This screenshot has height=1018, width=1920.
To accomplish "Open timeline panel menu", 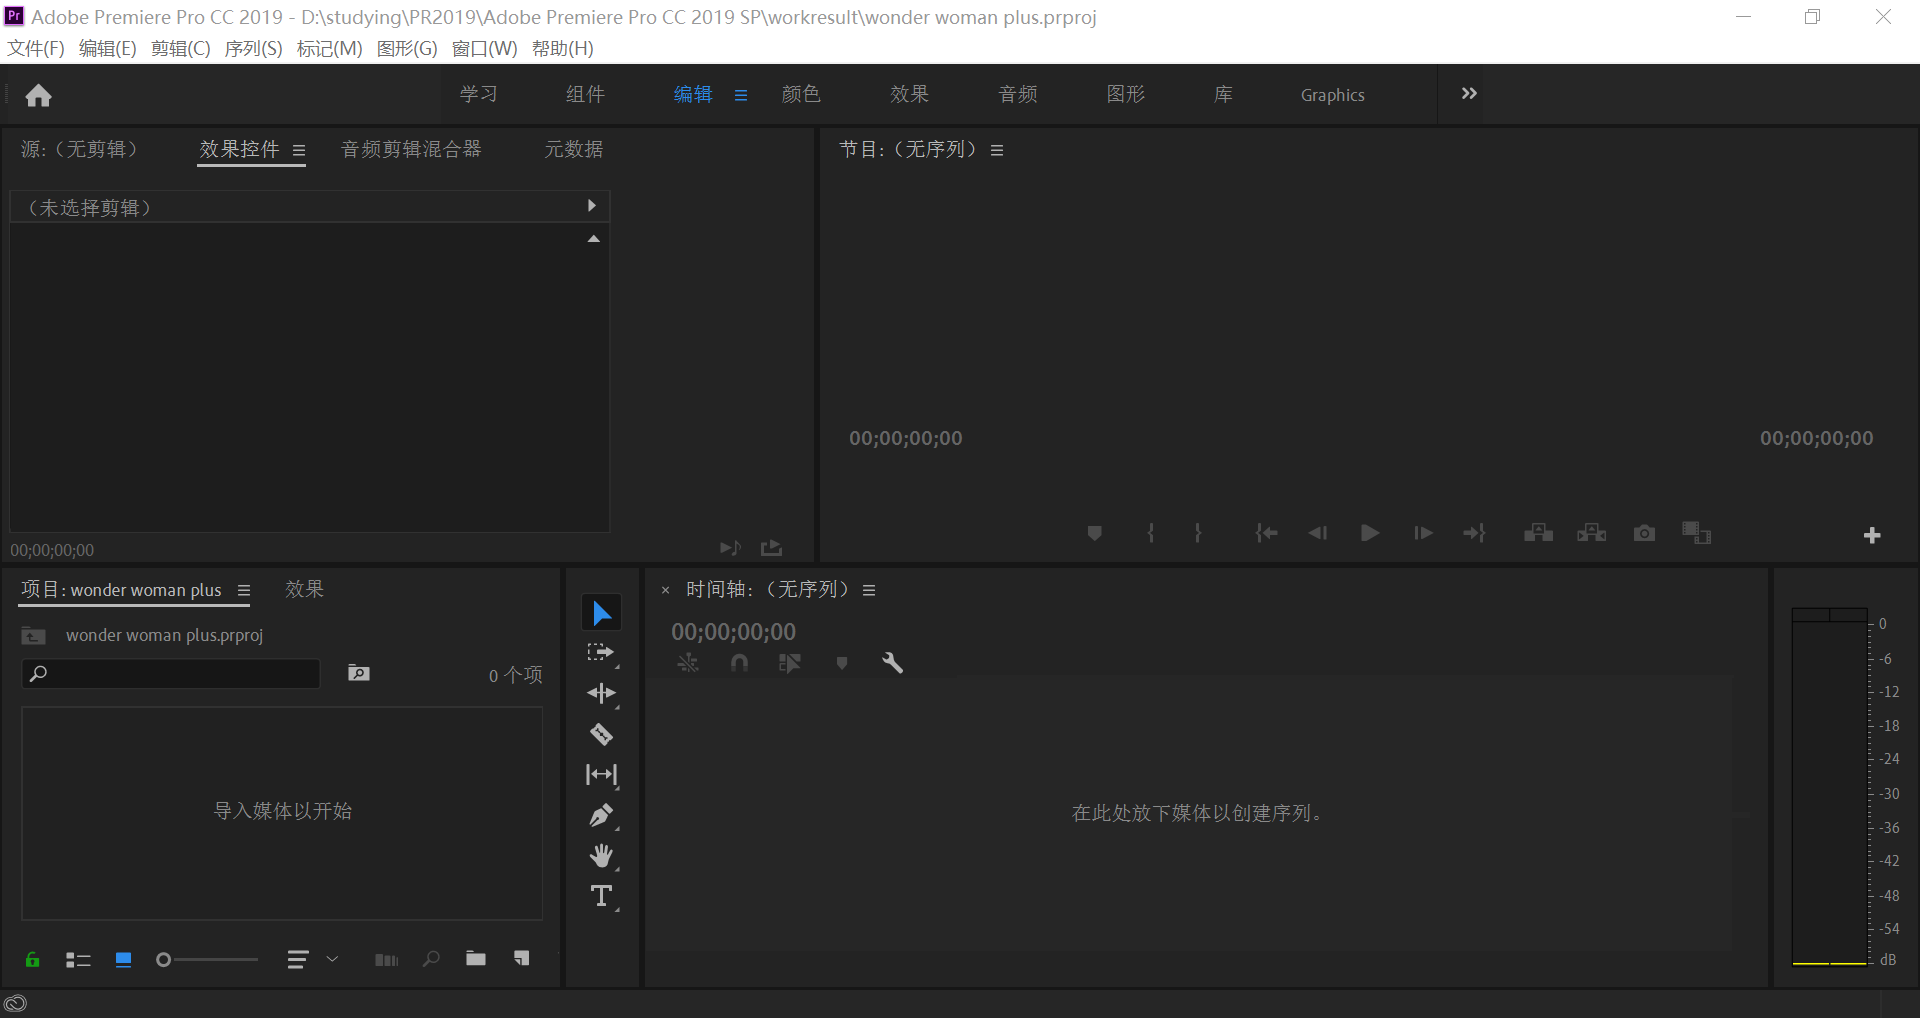I will (869, 591).
